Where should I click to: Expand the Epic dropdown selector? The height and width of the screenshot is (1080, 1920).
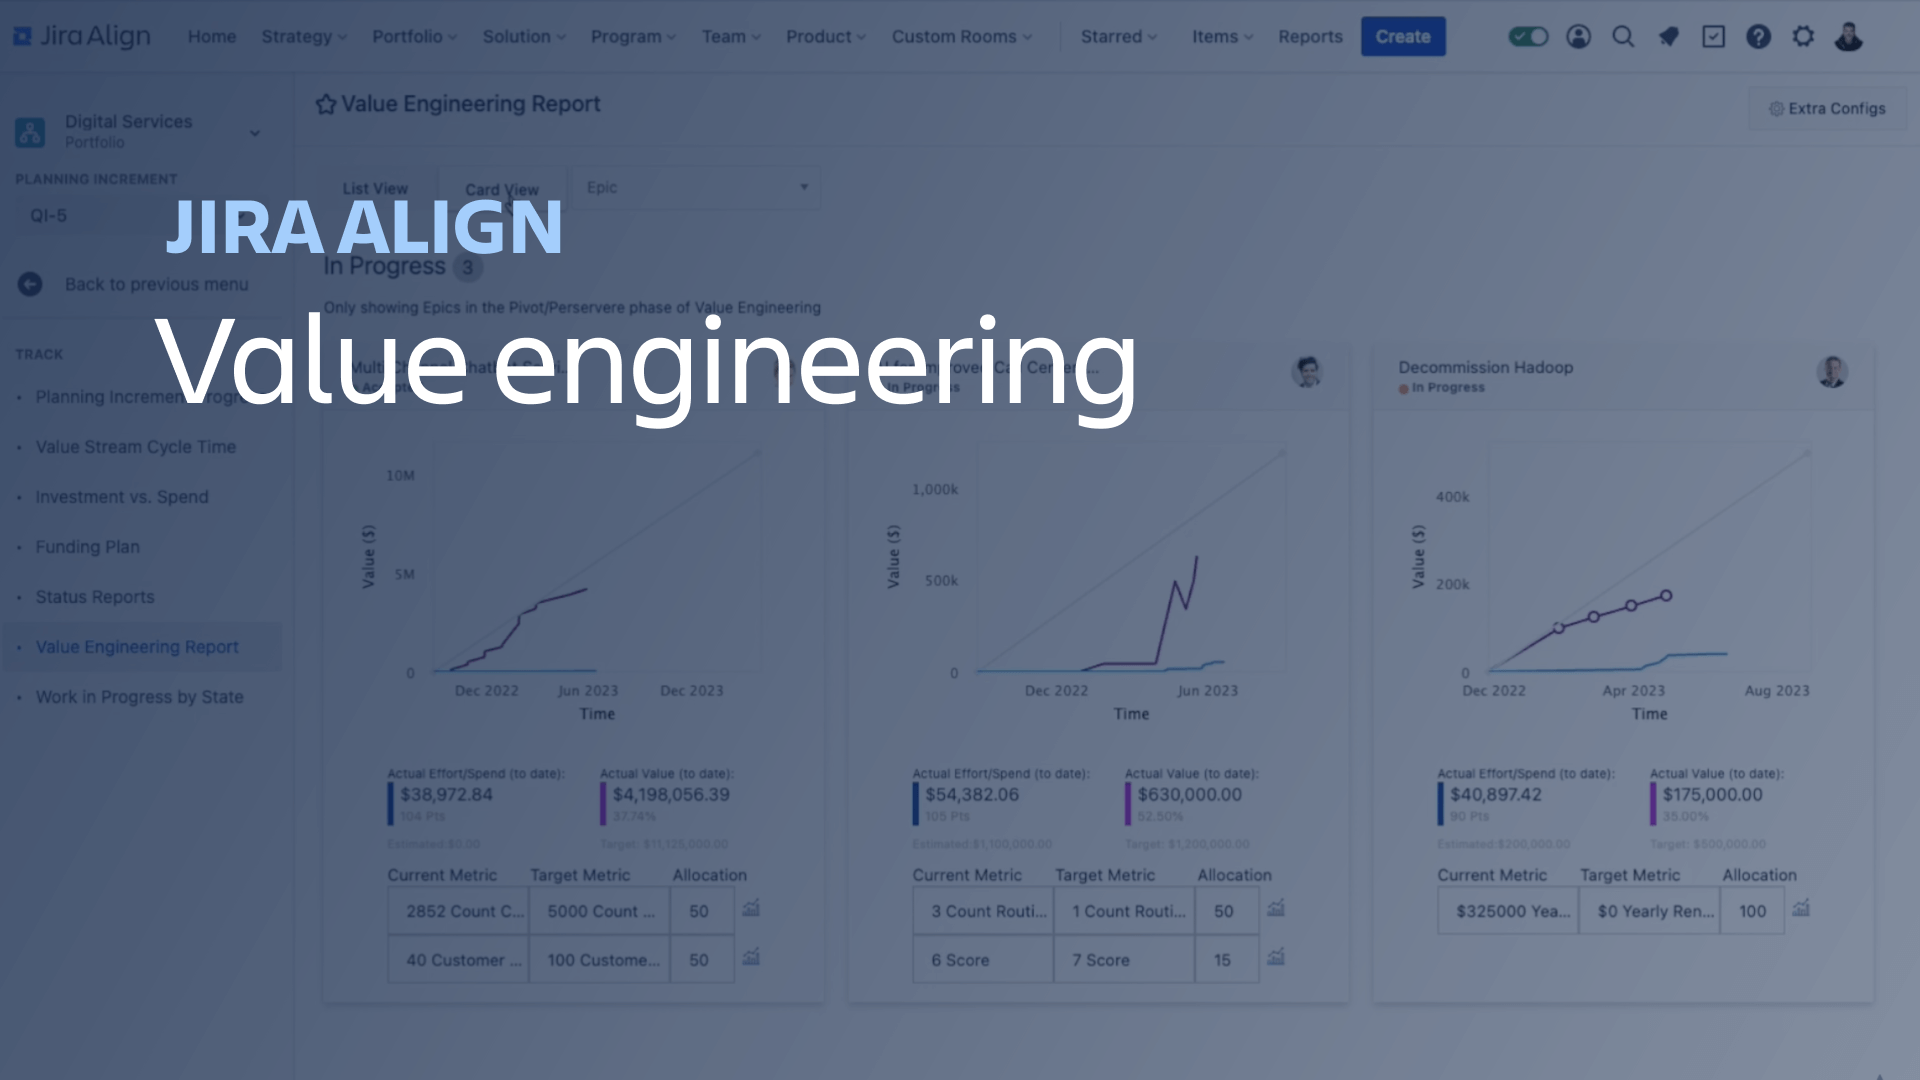point(802,186)
